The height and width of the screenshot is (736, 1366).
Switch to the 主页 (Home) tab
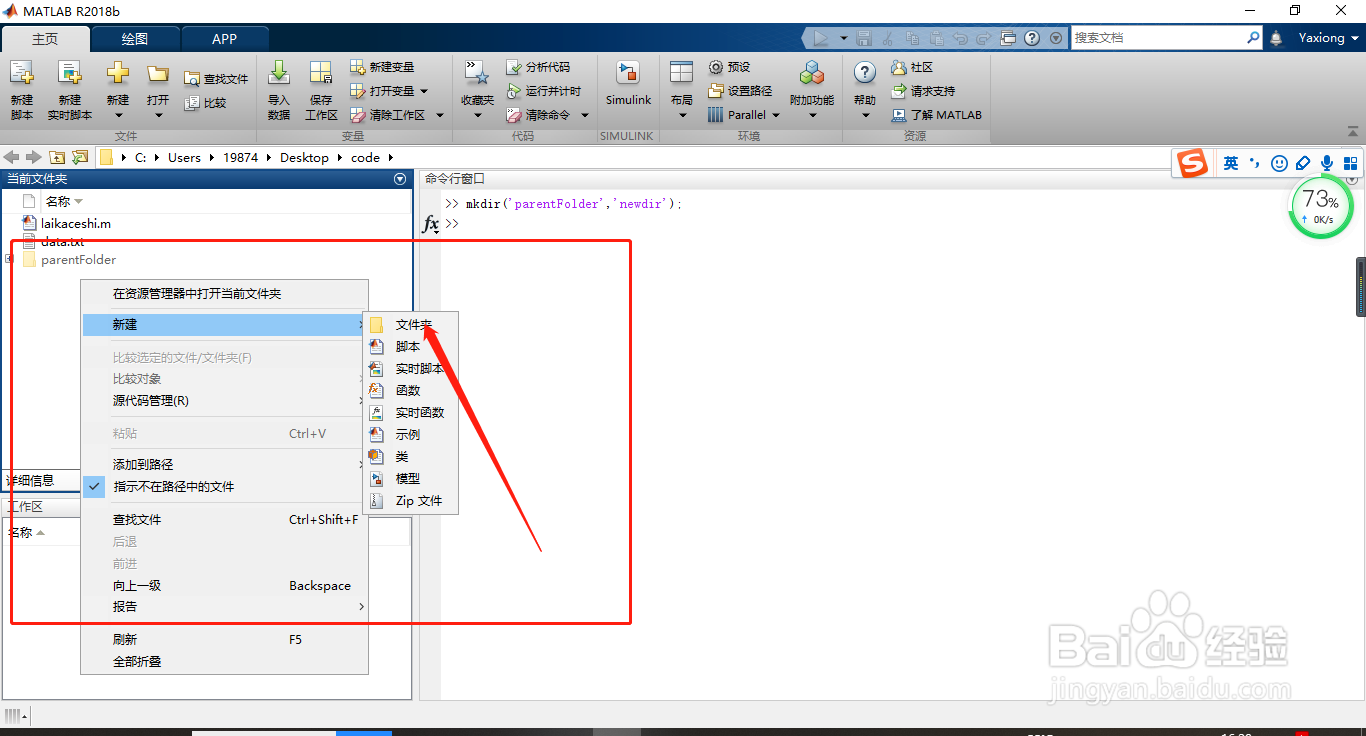click(45, 39)
